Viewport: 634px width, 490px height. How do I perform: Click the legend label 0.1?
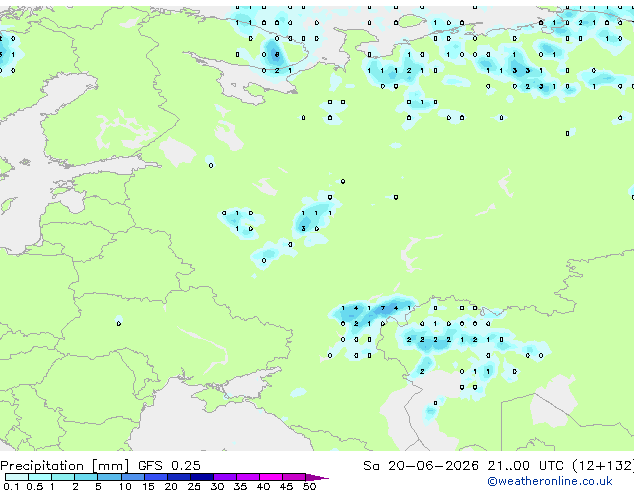click(x=11, y=486)
